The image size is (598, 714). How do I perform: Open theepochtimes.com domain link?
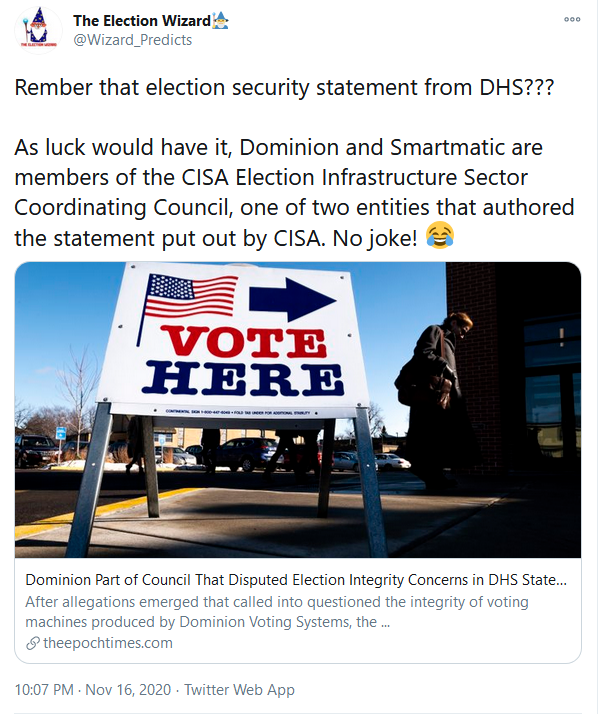107,643
